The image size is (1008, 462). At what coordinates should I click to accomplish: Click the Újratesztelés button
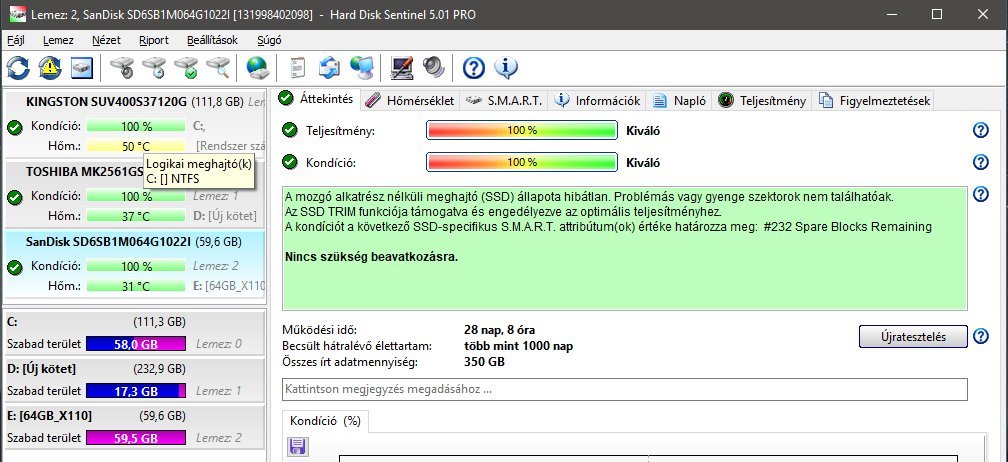tap(913, 336)
